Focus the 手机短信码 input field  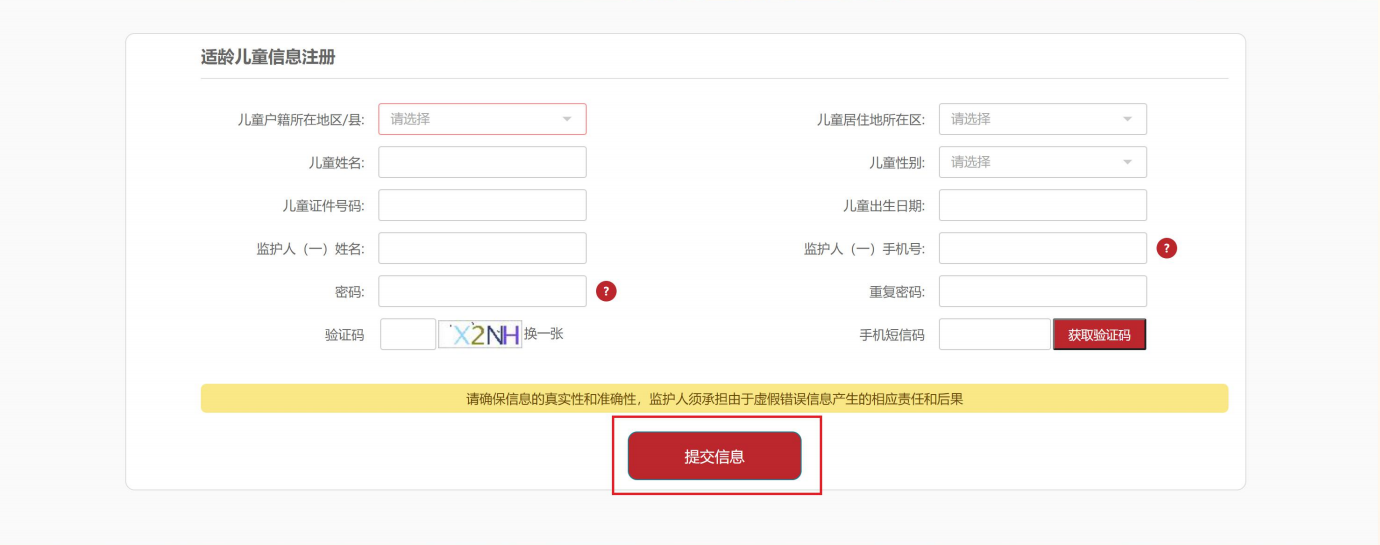(x=994, y=335)
